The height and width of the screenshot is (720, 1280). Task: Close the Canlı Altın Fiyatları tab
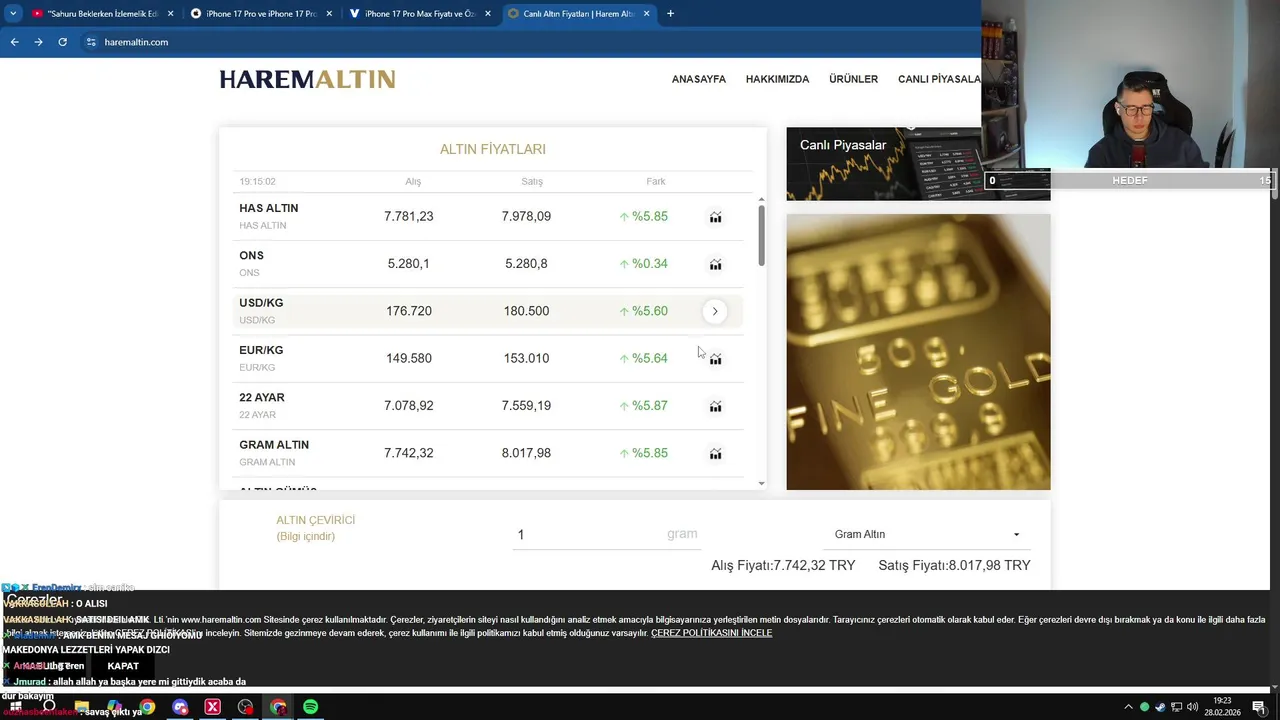tap(647, 14)
